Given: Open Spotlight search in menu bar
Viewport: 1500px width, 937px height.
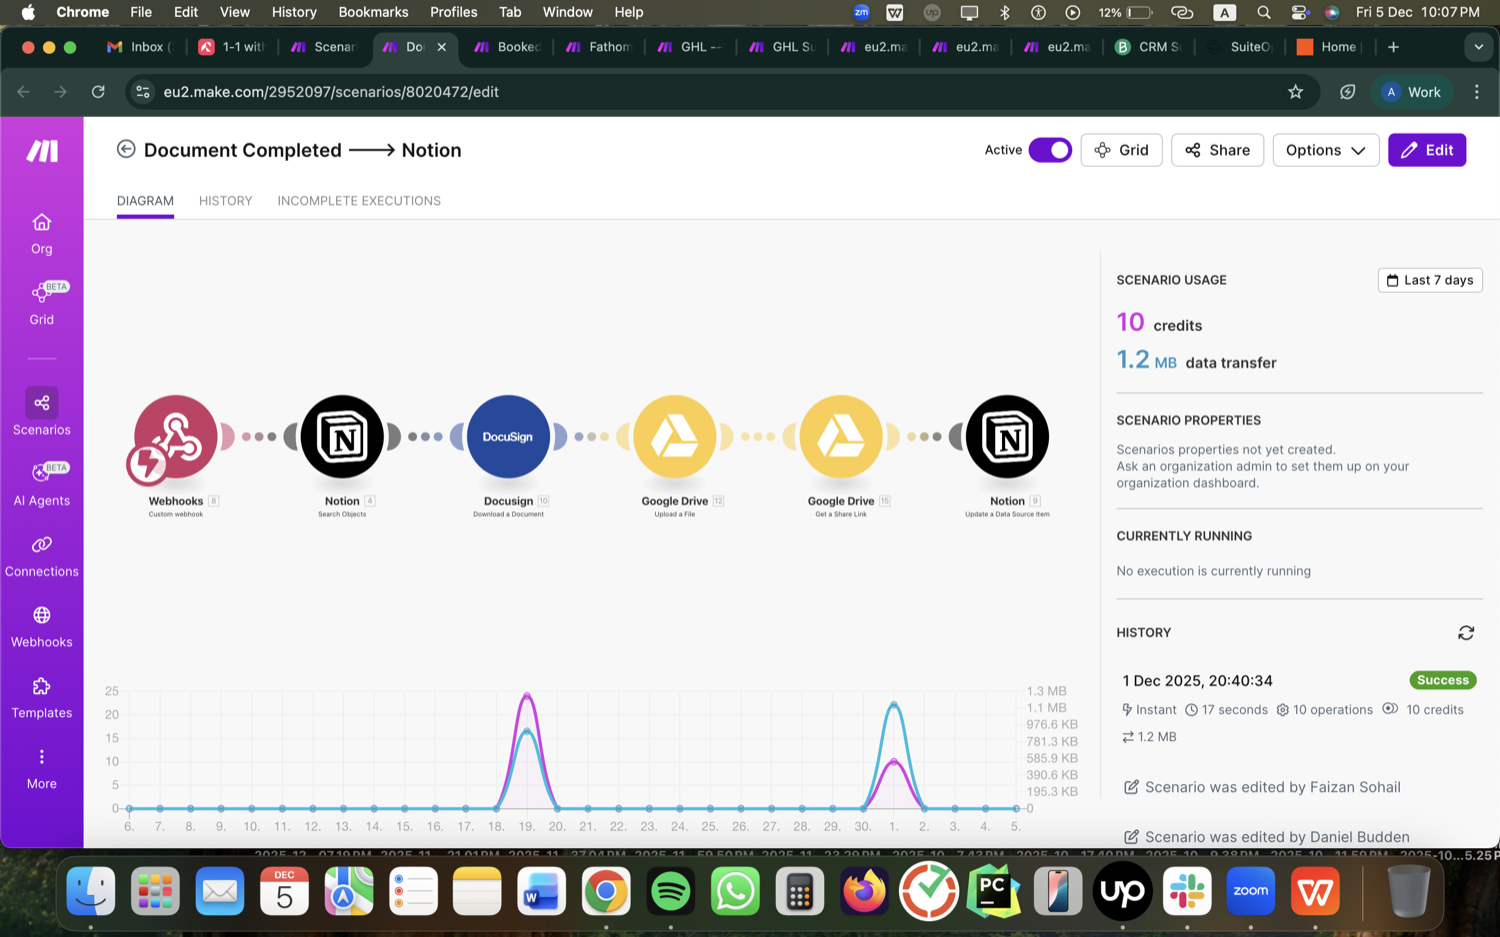Looking at the screenshot, I should pyautogui.click(x=1264, y=12).
